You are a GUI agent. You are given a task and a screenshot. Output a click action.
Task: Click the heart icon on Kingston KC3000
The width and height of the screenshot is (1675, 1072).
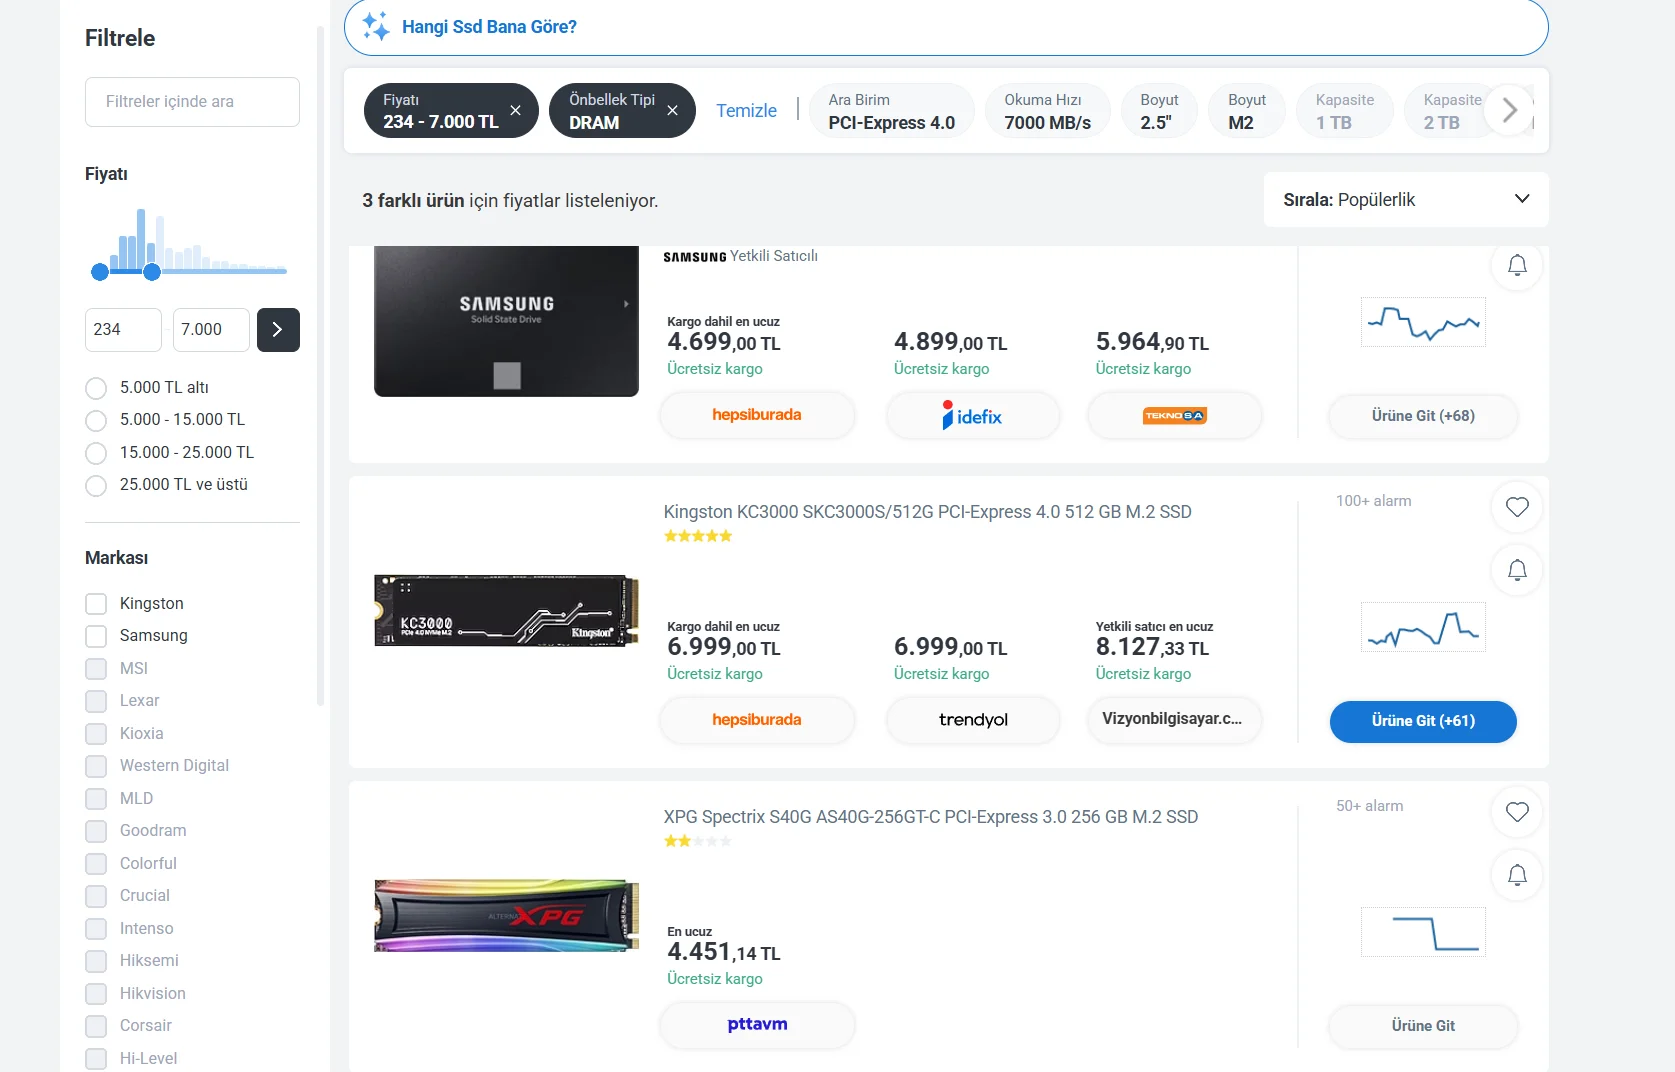point(1517,507)
